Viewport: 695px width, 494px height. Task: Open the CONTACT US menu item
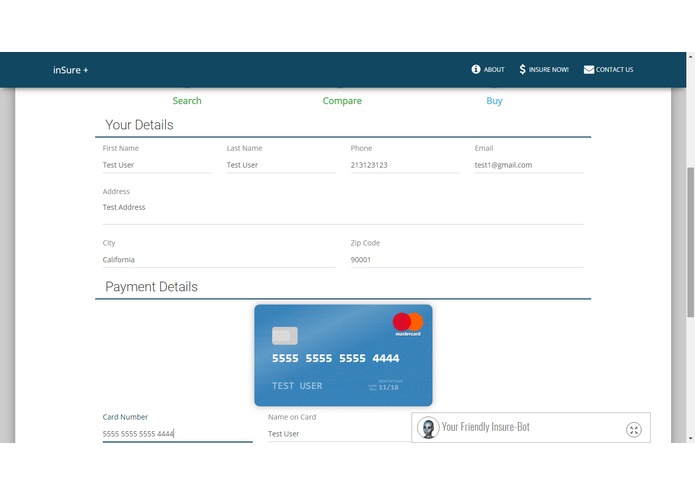point(609,70)
